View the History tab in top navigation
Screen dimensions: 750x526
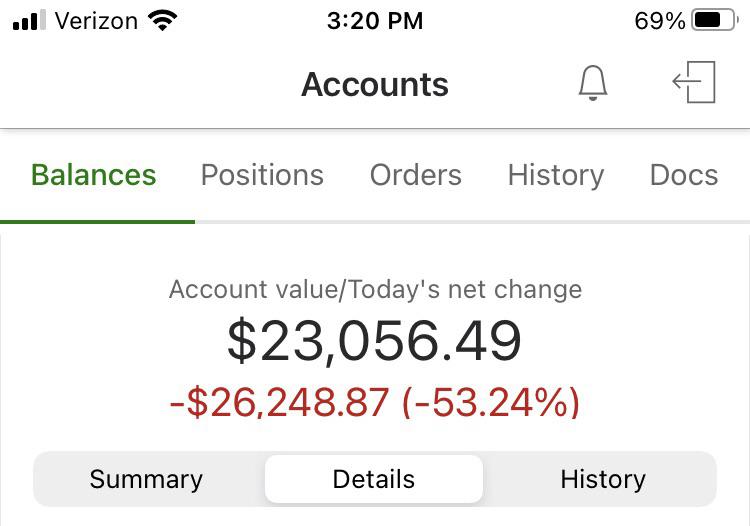pos(556,175)
